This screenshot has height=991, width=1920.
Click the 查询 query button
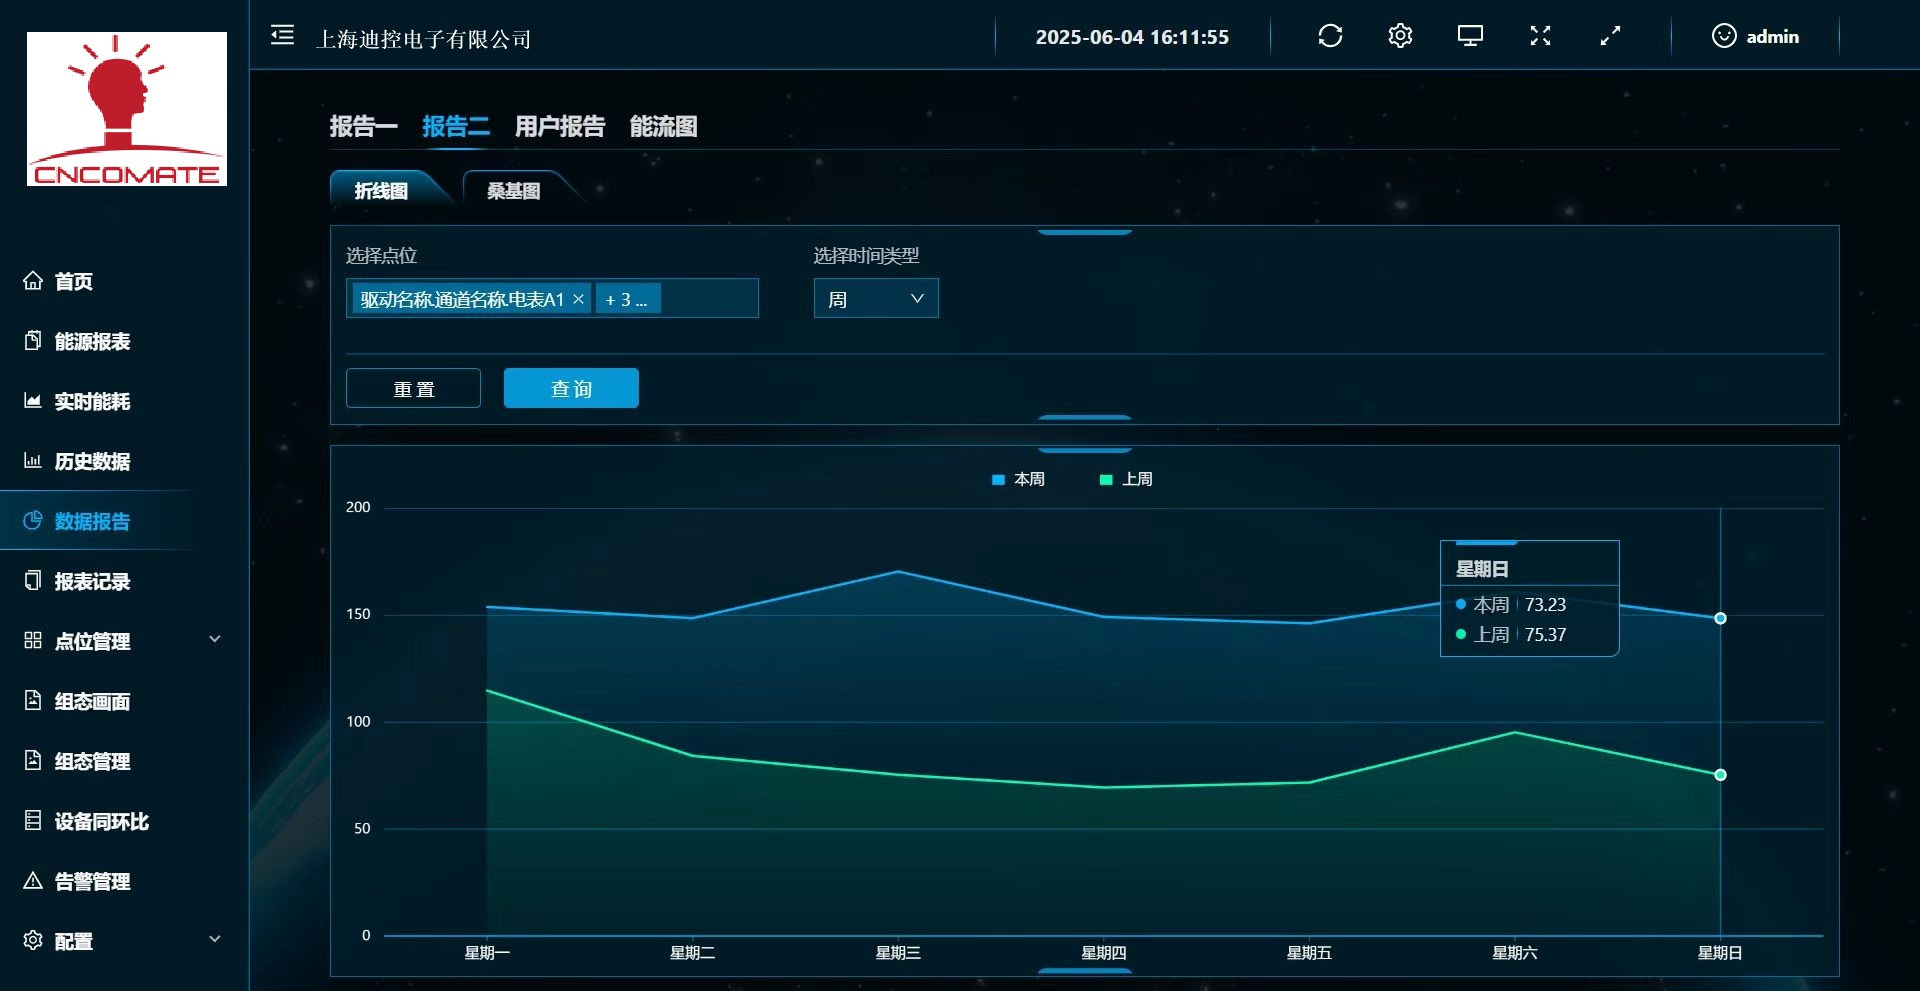(x=571, y=388)
